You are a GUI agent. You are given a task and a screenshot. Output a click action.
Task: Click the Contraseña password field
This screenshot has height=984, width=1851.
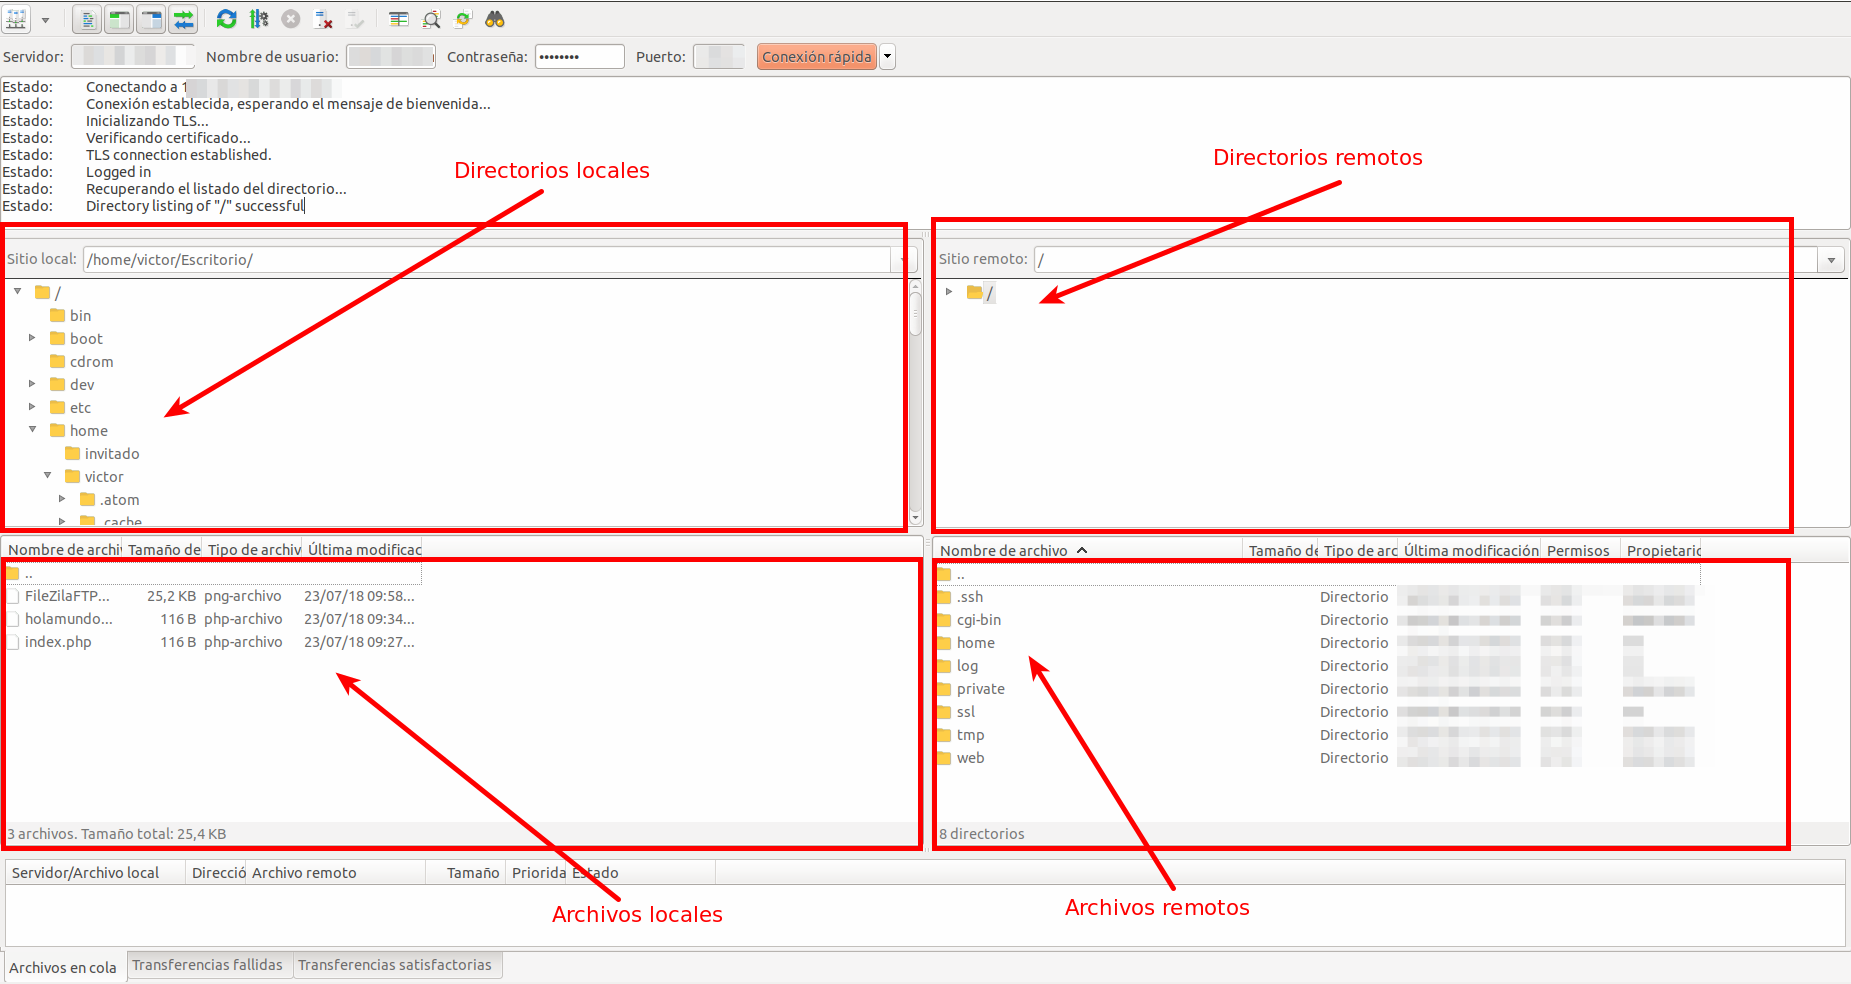click(x=579, y=57)
